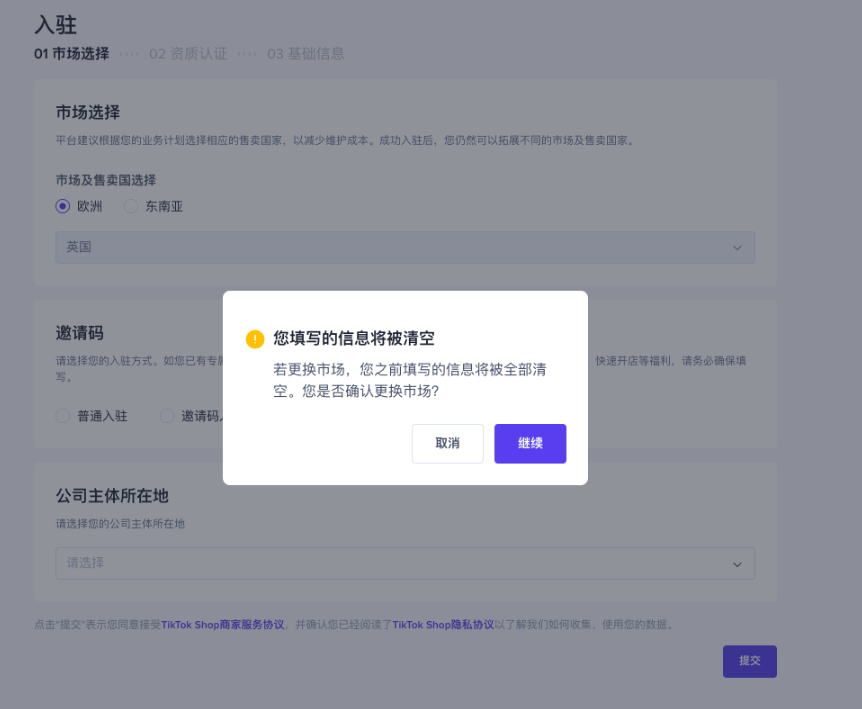Open the TikTok Shop商家服务协议 link
The height and width of the screenshot is (709, 862).
tap(223, 625)
